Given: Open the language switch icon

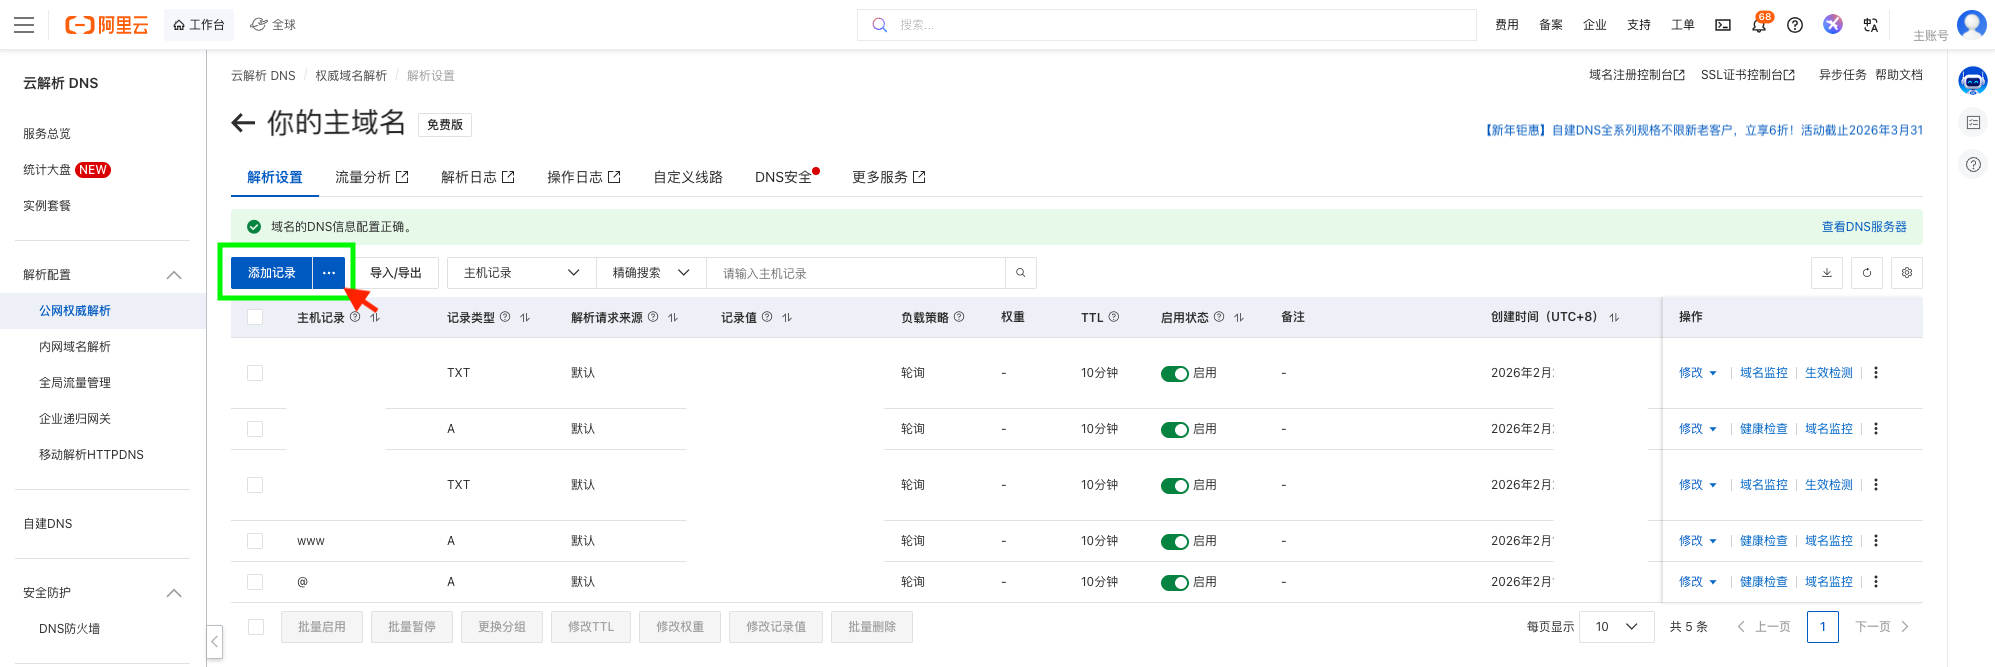Looking at the screenshot, I should tap(1871, 25).
